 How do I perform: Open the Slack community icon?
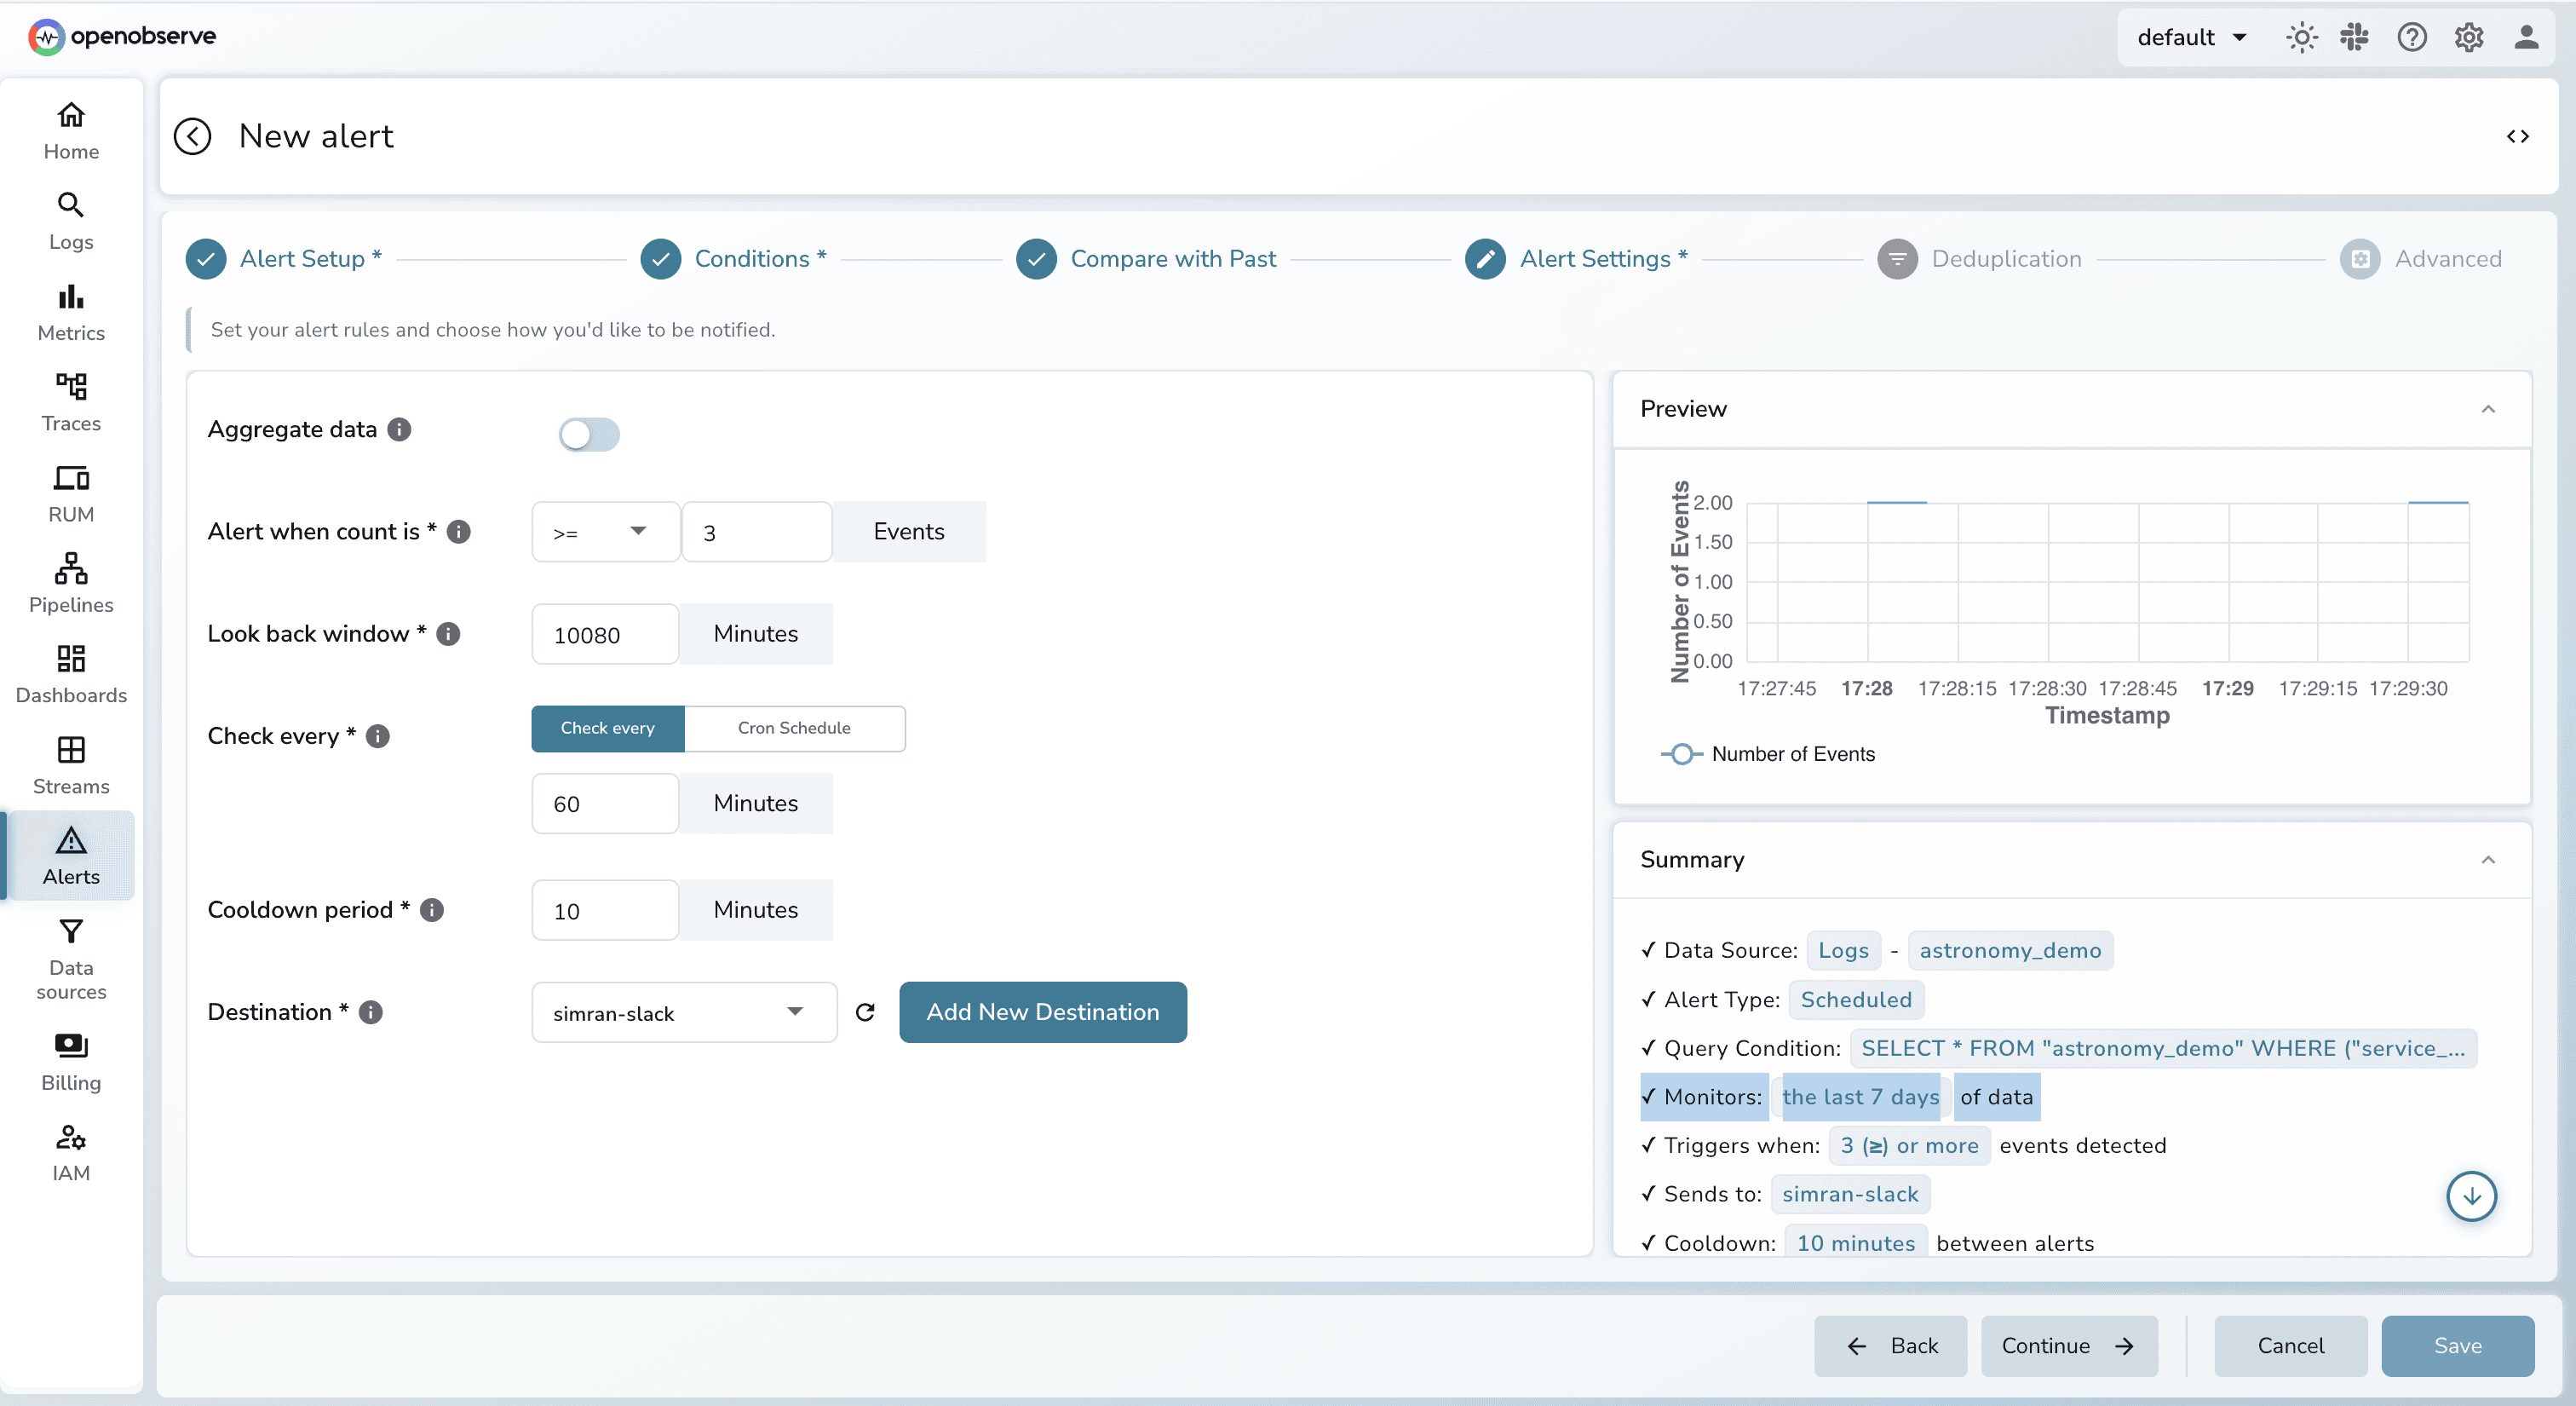(2355, 37)
